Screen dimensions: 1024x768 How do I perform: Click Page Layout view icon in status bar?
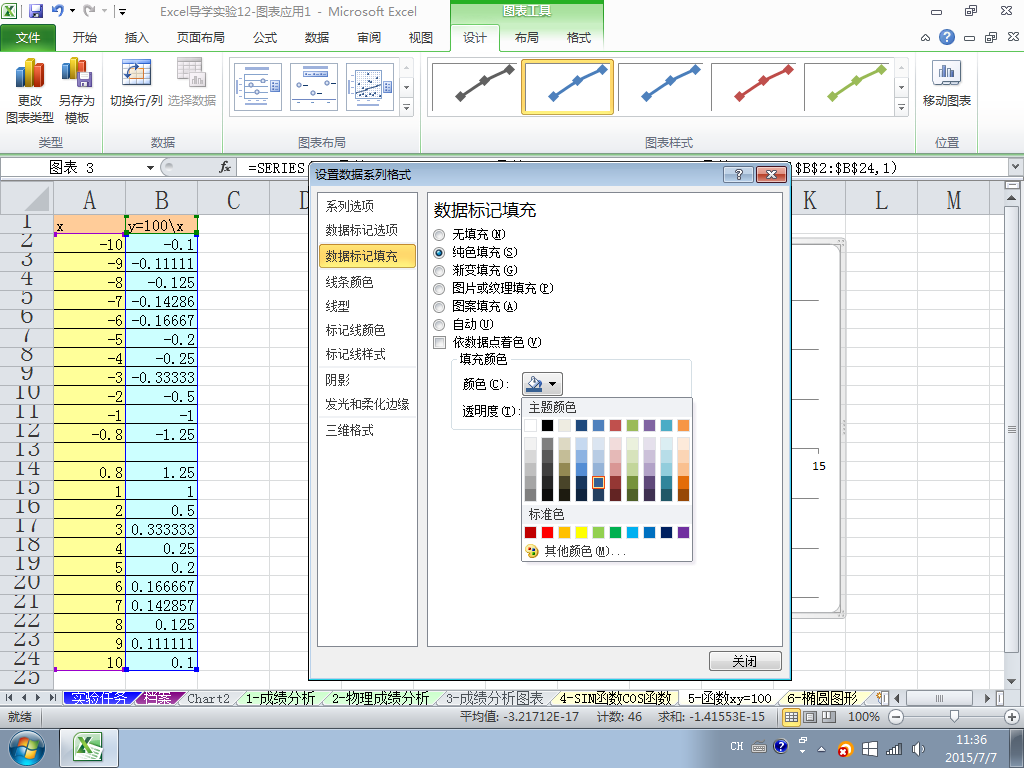click(x=810, y=717)
